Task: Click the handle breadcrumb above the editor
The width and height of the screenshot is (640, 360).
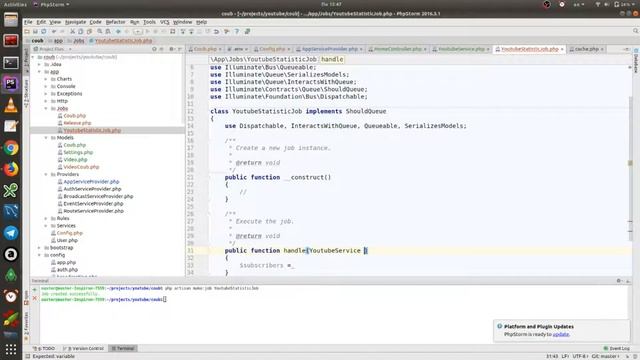Action: click(332, 60)
